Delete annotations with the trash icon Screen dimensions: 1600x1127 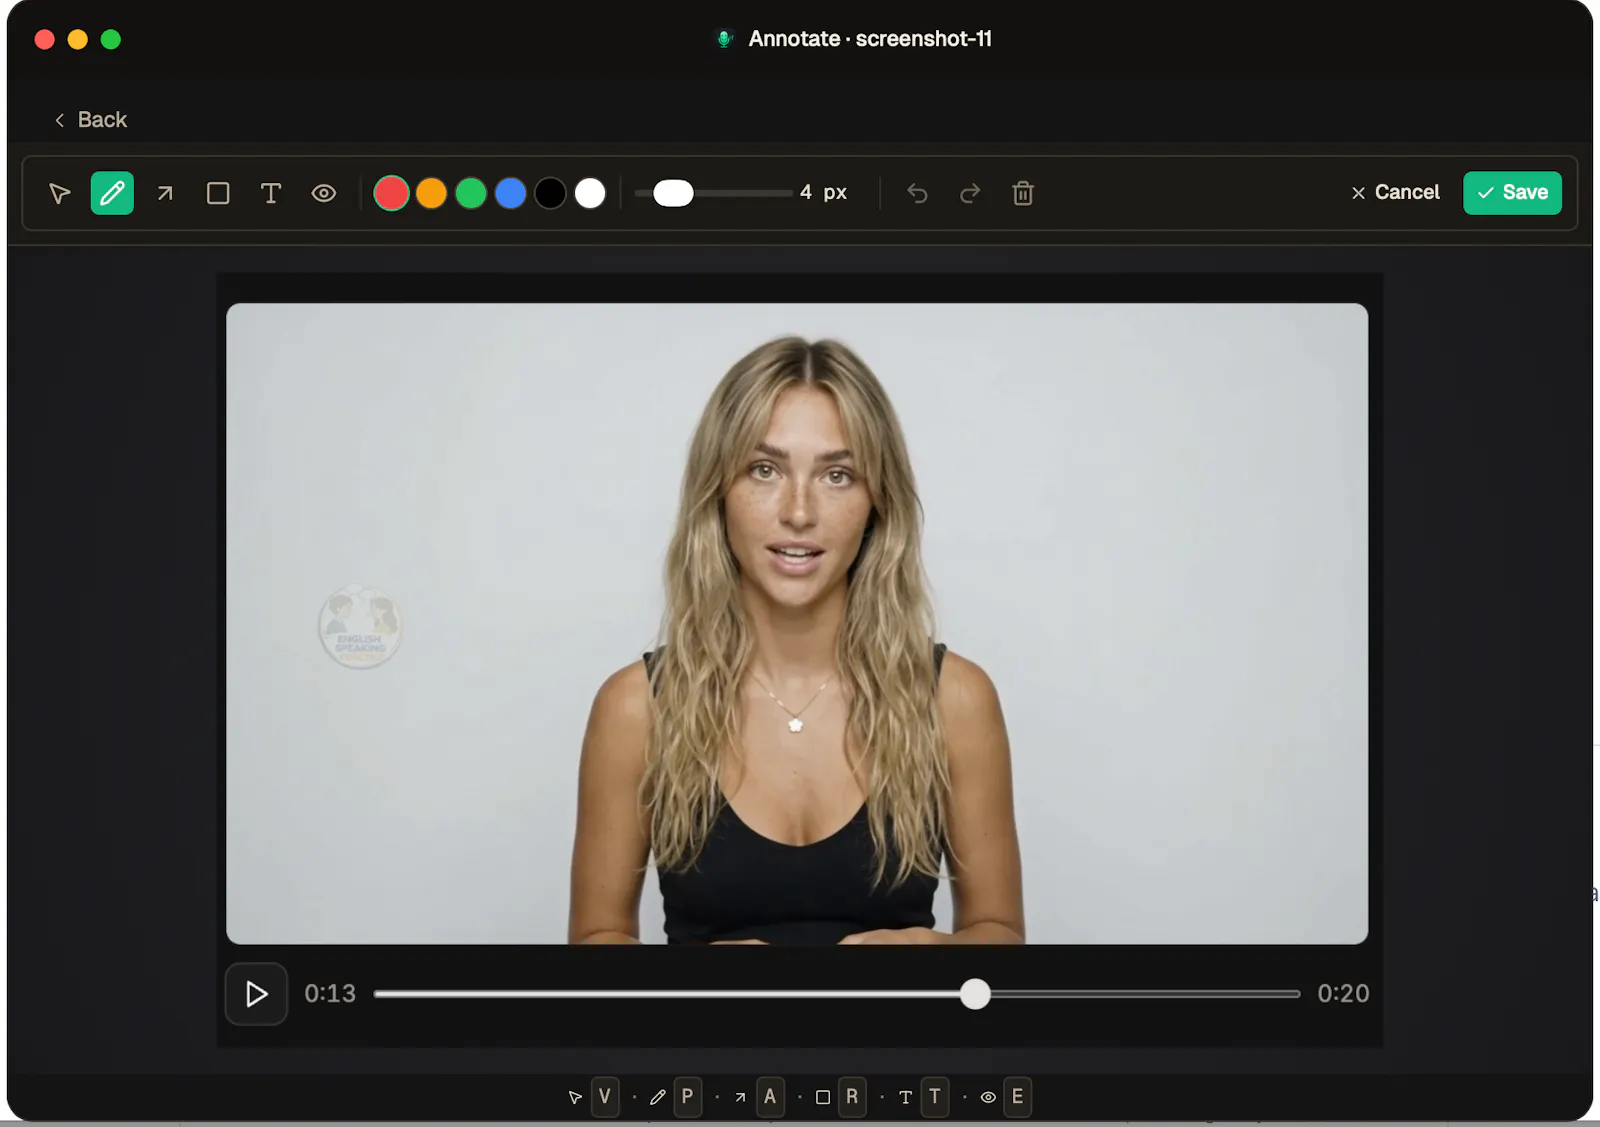tap(1023, 193)
